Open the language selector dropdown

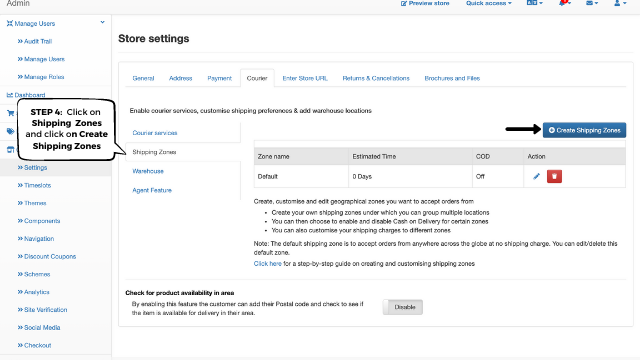(x=535, y=3)
